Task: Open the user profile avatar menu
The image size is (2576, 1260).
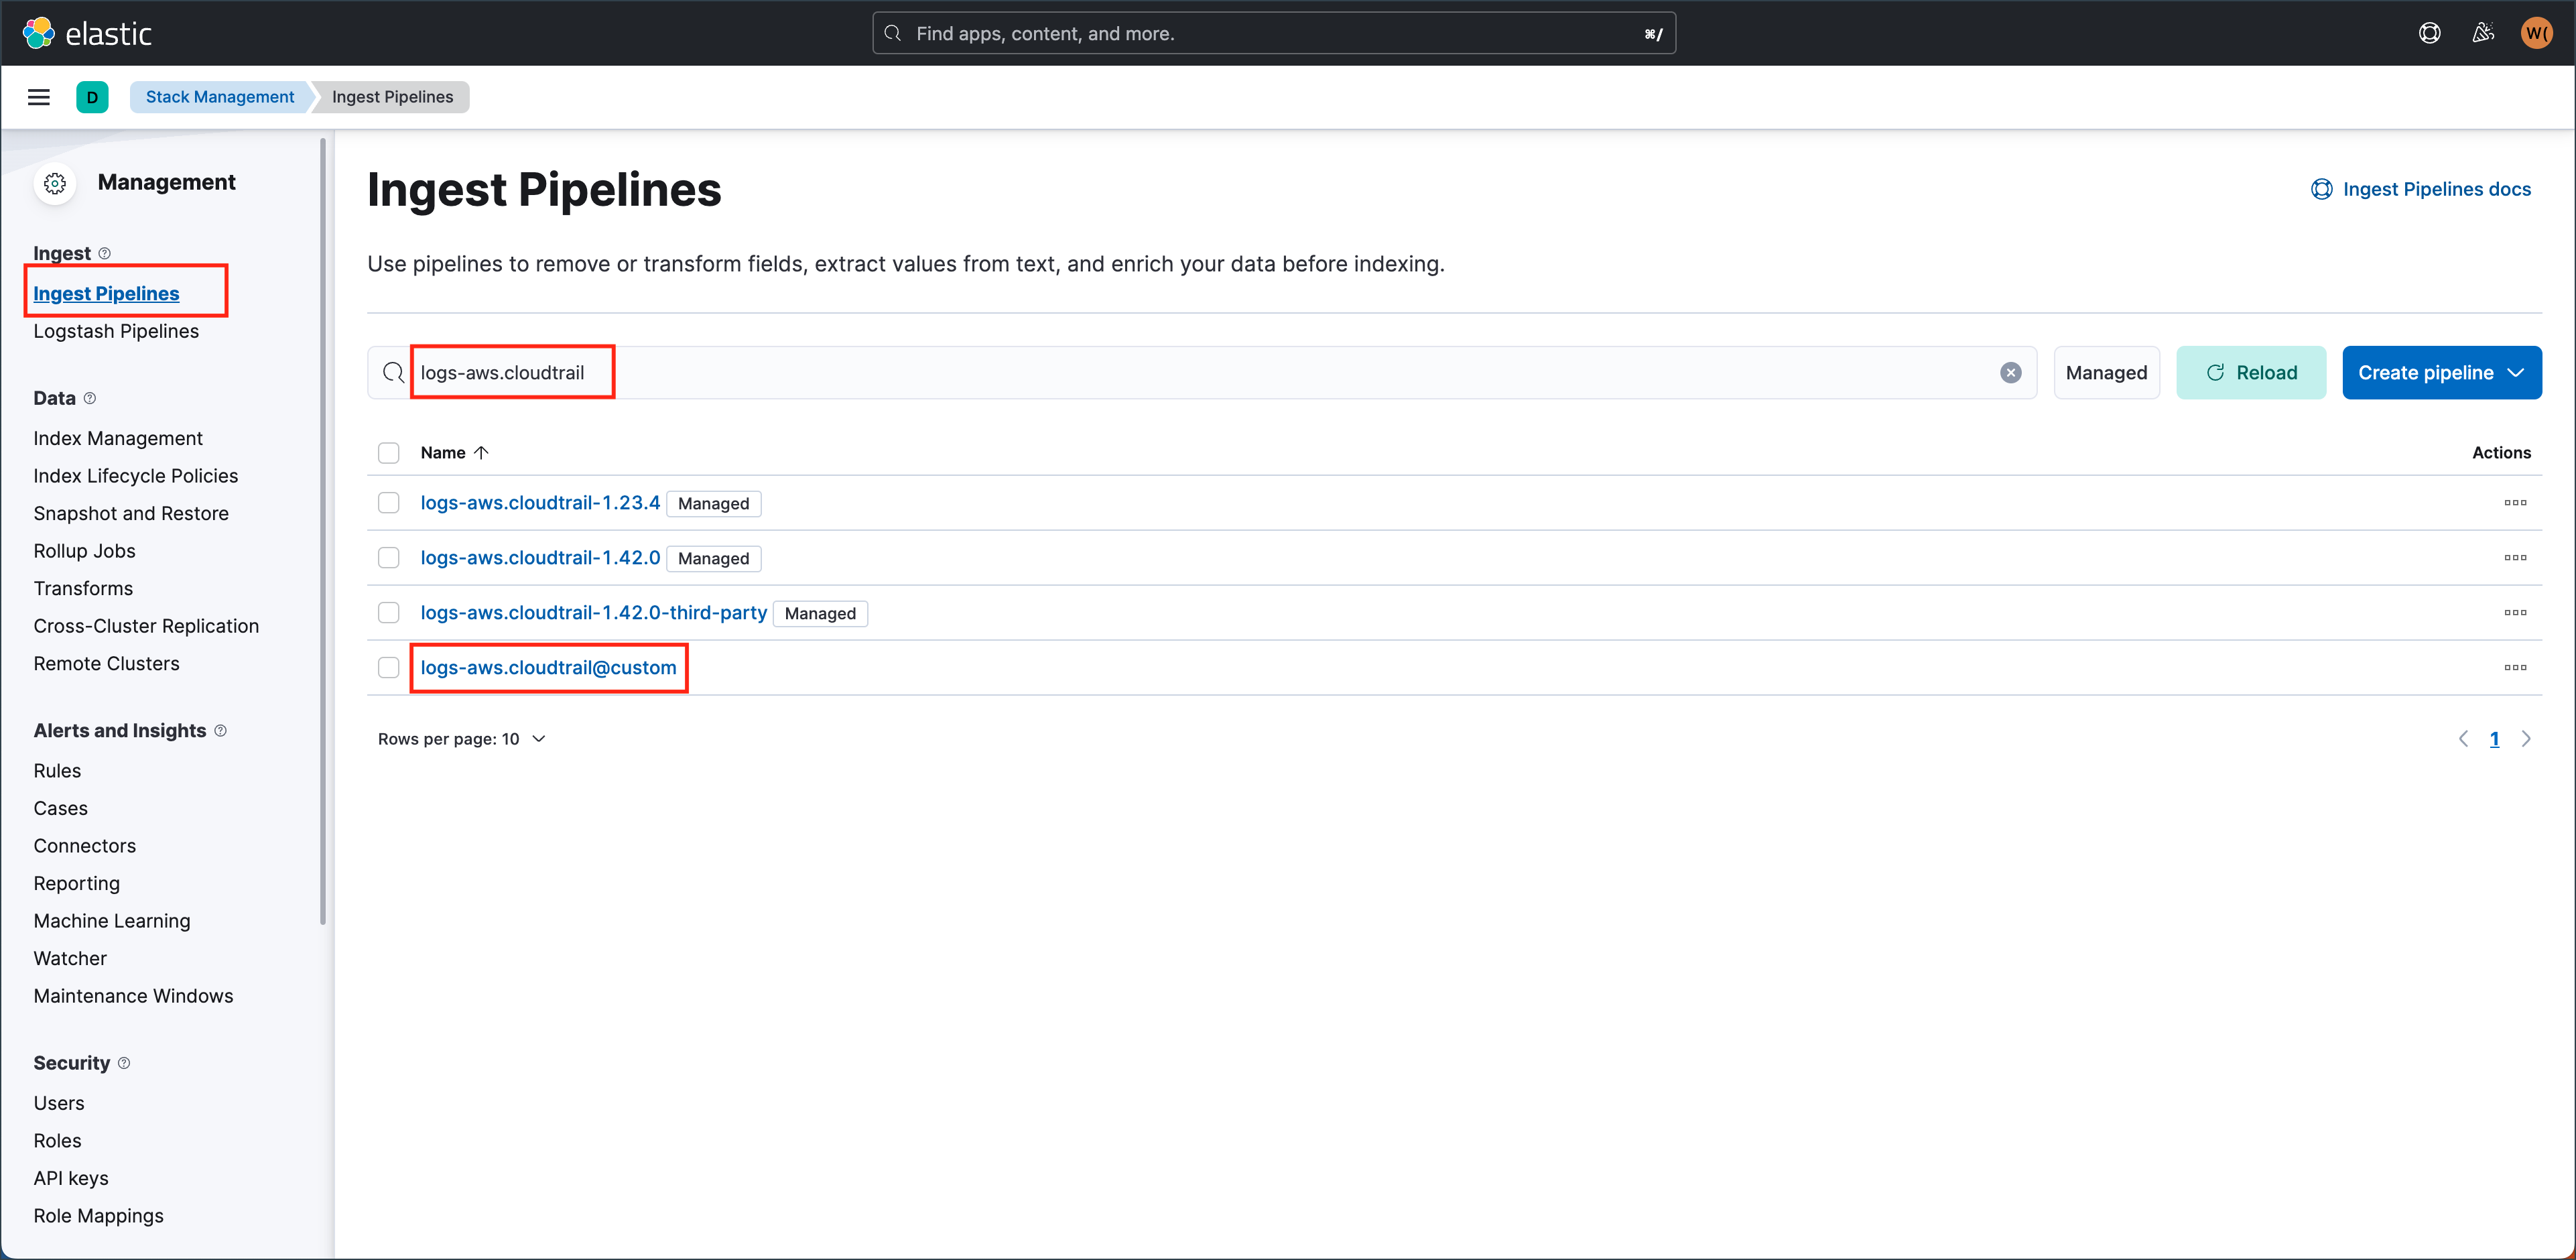Action: point(2536,32)
